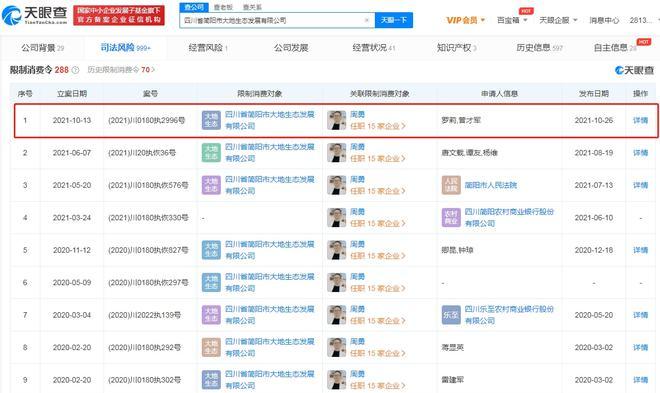Click the tan company logo icon in row 8

(x=211, y=347)
